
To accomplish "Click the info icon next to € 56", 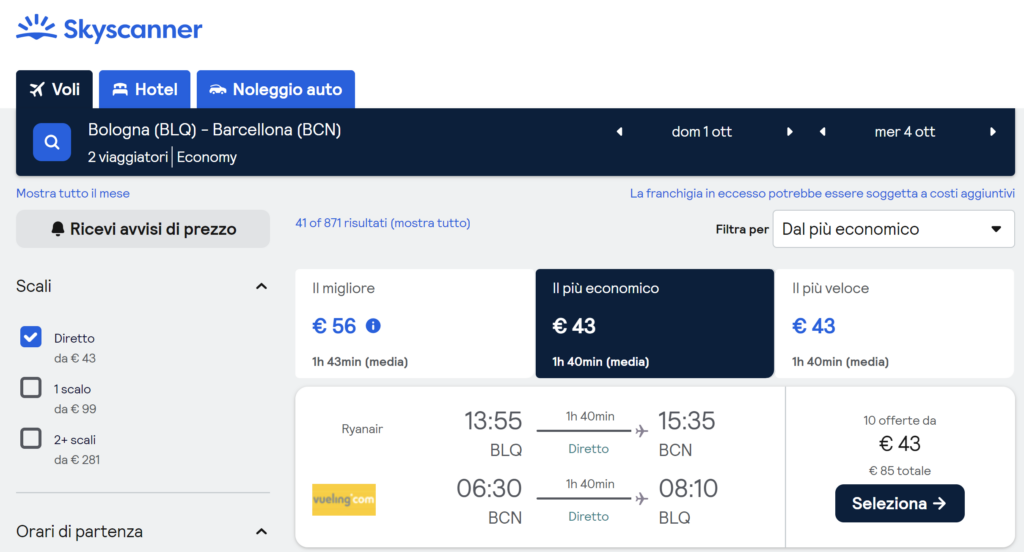I will tap(373, 326).
